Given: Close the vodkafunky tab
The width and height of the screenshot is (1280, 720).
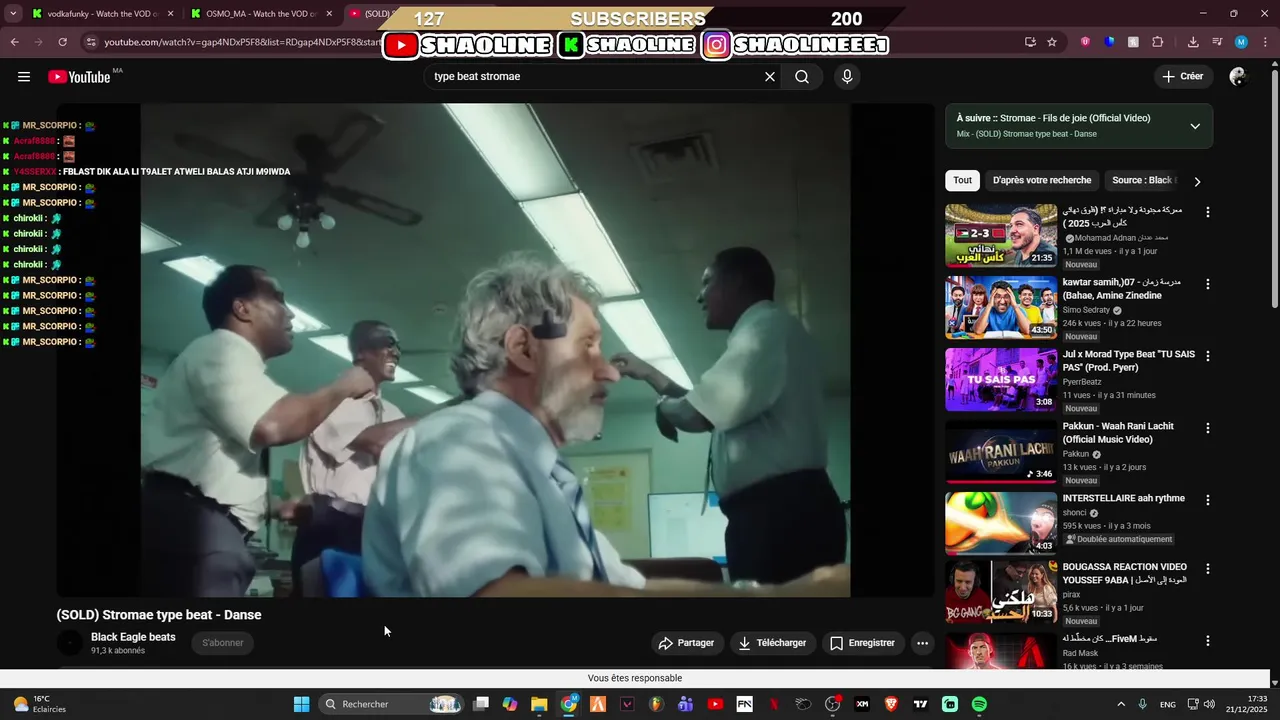Looking at the screenshot, I should (x=170, y=14).
